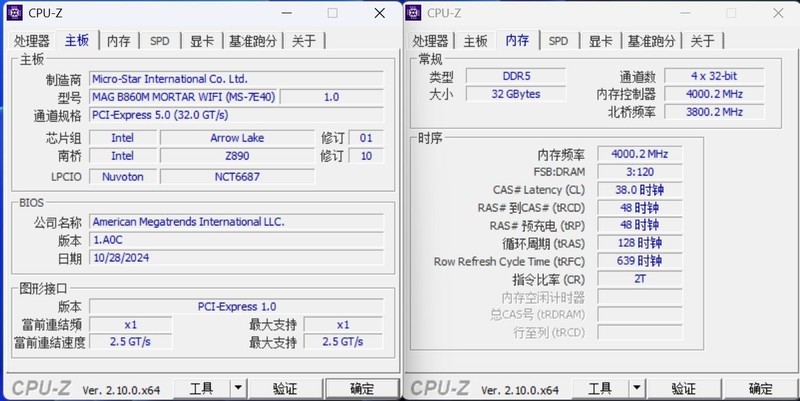
Task: Close the left CPU-Z window
Action: tap(380, 13)
